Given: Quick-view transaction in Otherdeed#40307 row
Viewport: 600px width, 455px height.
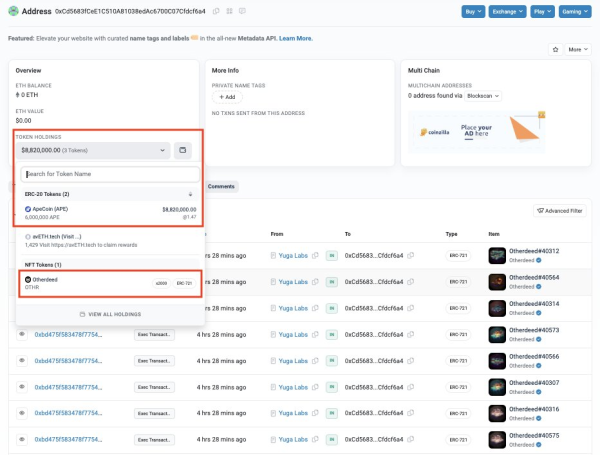Looking at the screenshot, I should pos(22,387).
